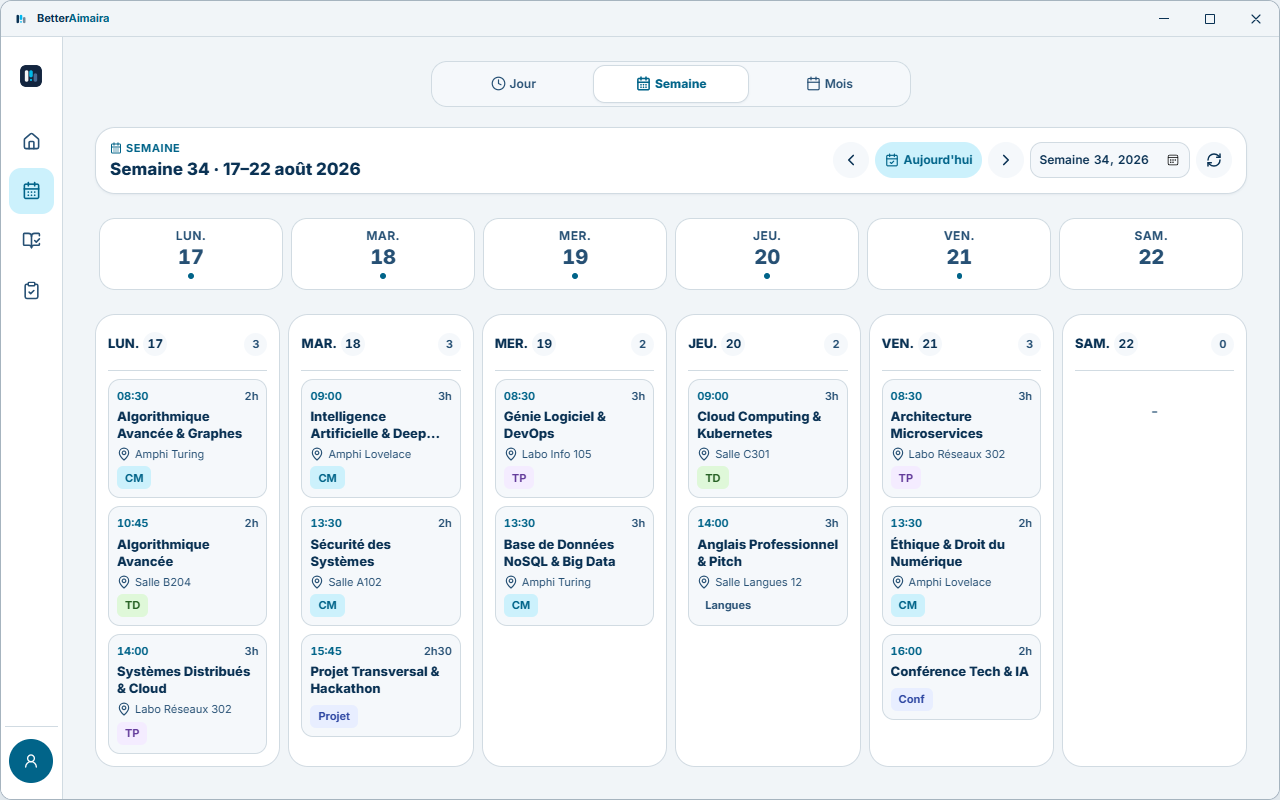Select Wednesday 19 day card
Image resolution: width=1280 pixels, height=800 pixels.
click(575, 254)
